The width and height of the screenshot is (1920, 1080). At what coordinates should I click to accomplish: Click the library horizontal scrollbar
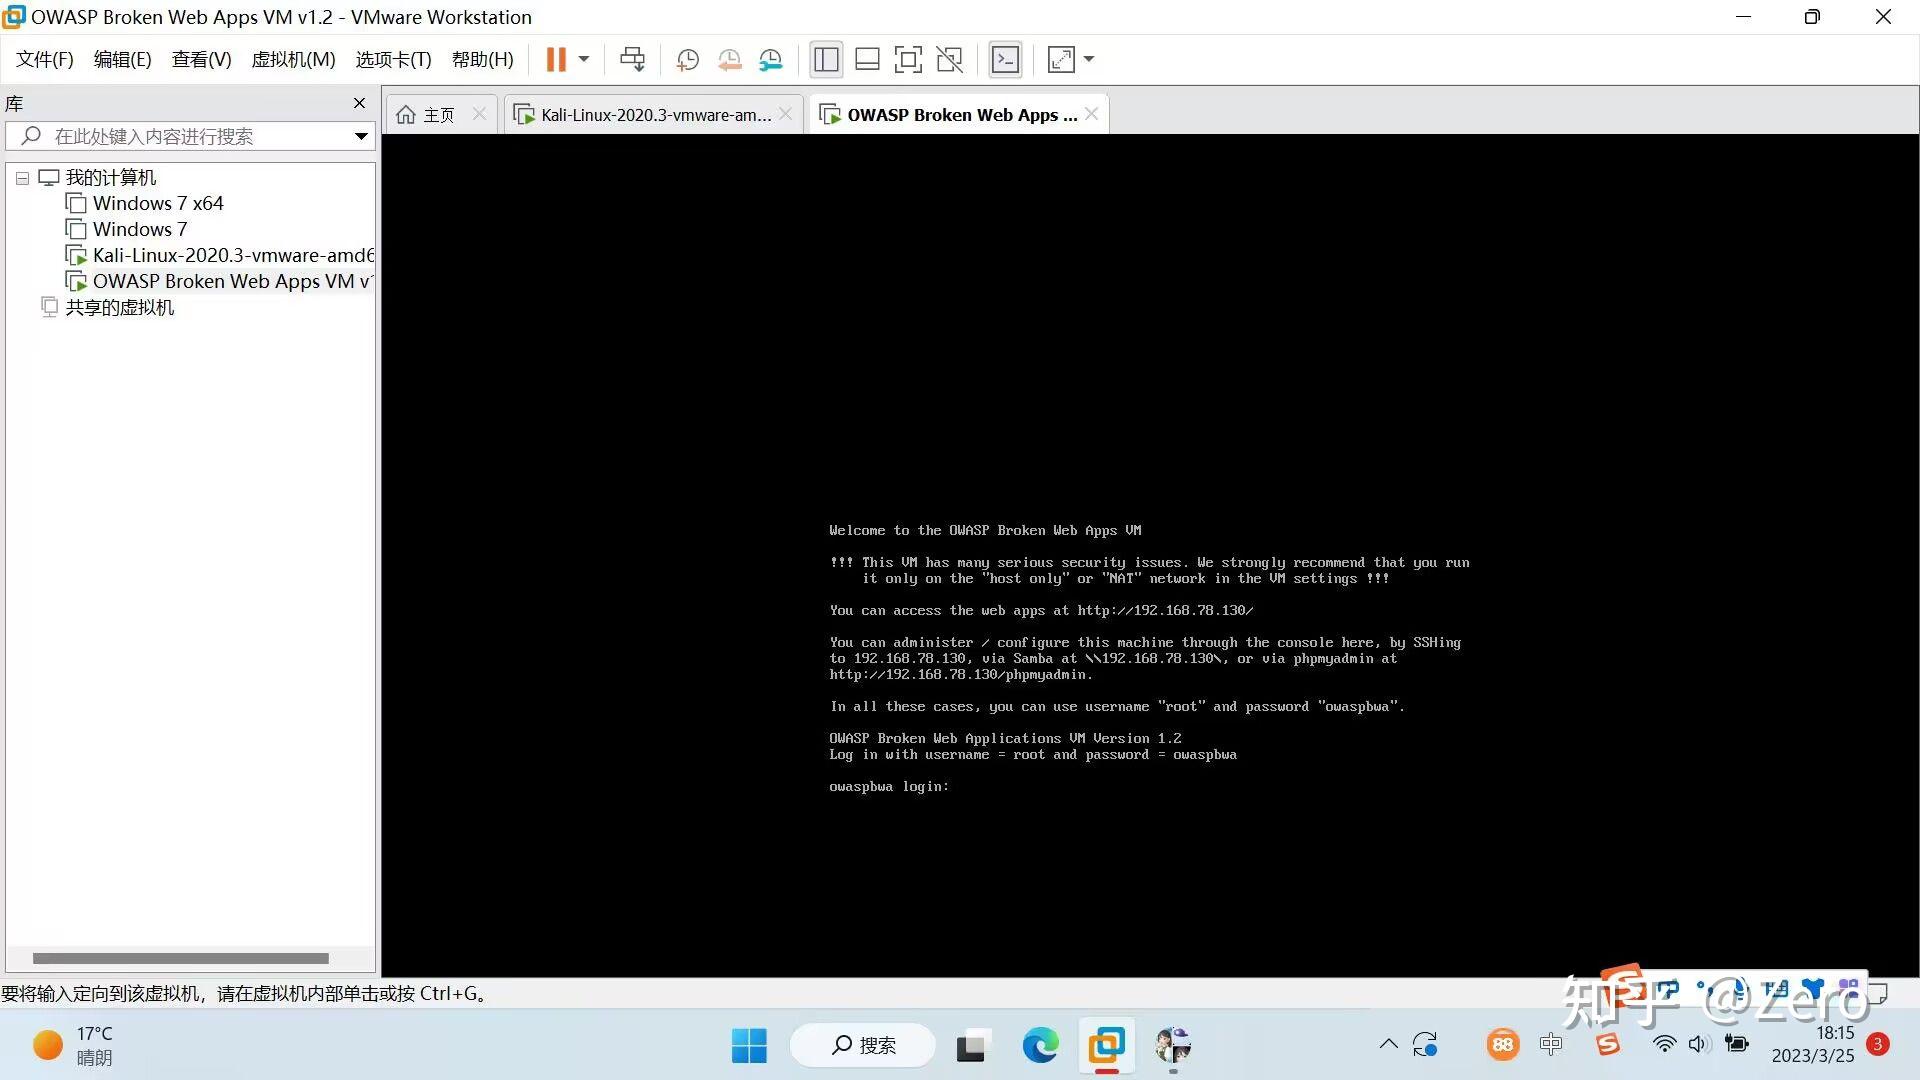point(181,958)
